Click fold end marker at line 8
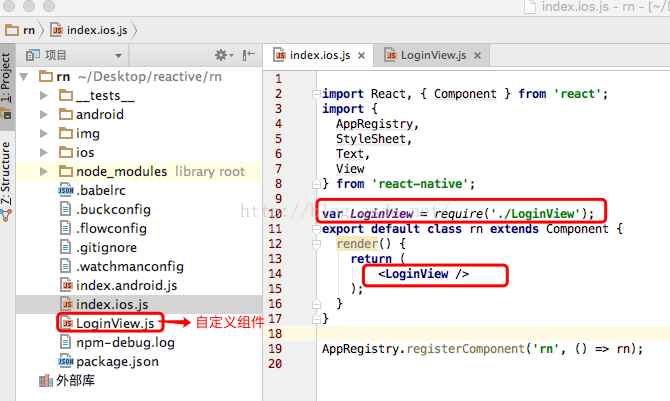The height and width of the screenshot is (401, 670). (x=316, y=184)
